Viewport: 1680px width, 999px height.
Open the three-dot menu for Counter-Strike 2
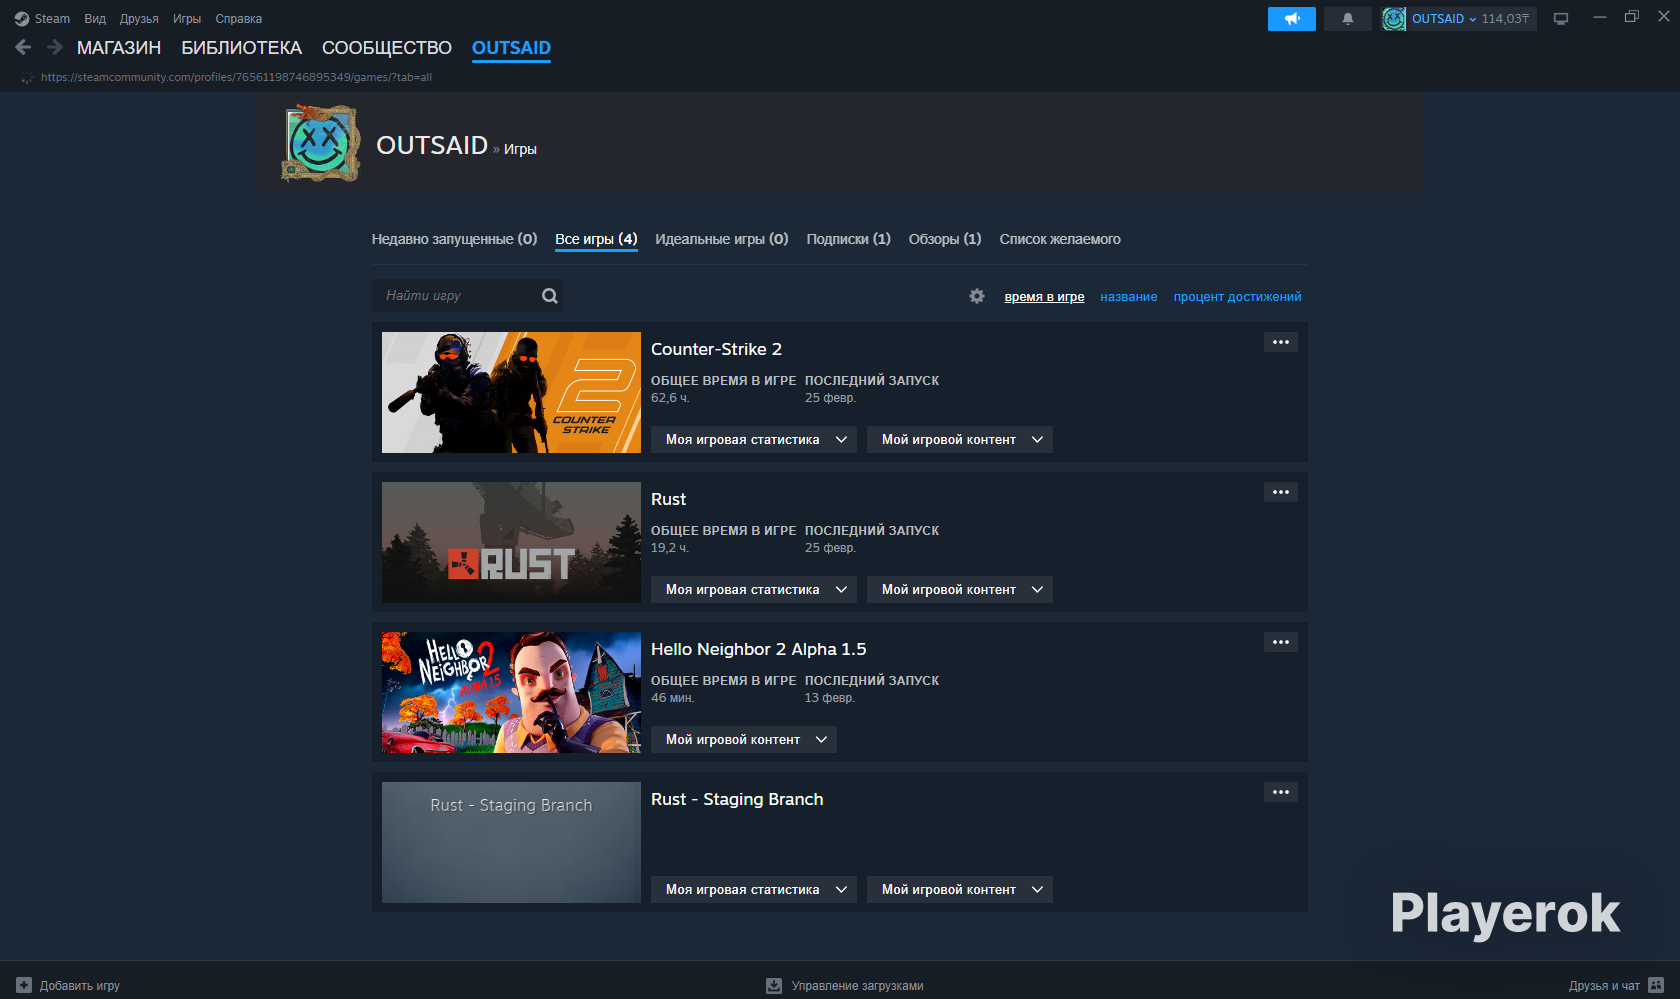(1281, 342)
